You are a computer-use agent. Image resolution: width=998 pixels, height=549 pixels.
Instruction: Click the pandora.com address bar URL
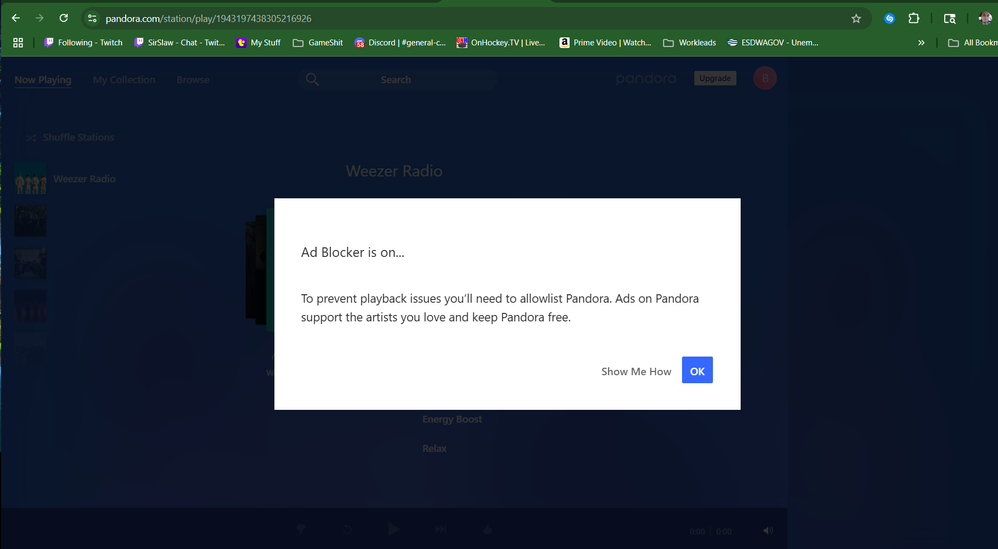[208, 18]
